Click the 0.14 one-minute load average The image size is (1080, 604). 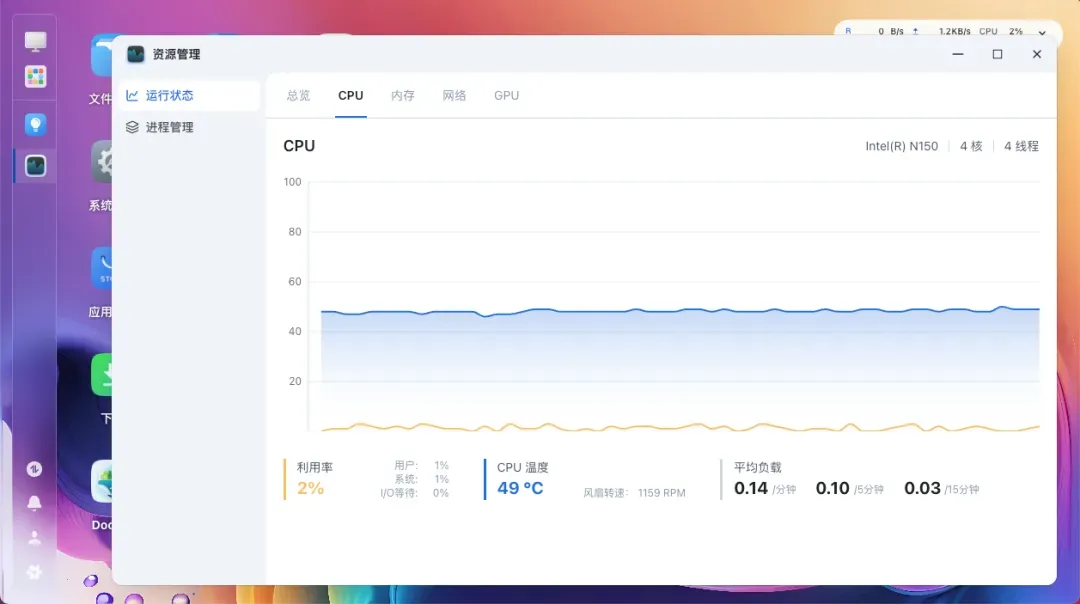point(751,488)
